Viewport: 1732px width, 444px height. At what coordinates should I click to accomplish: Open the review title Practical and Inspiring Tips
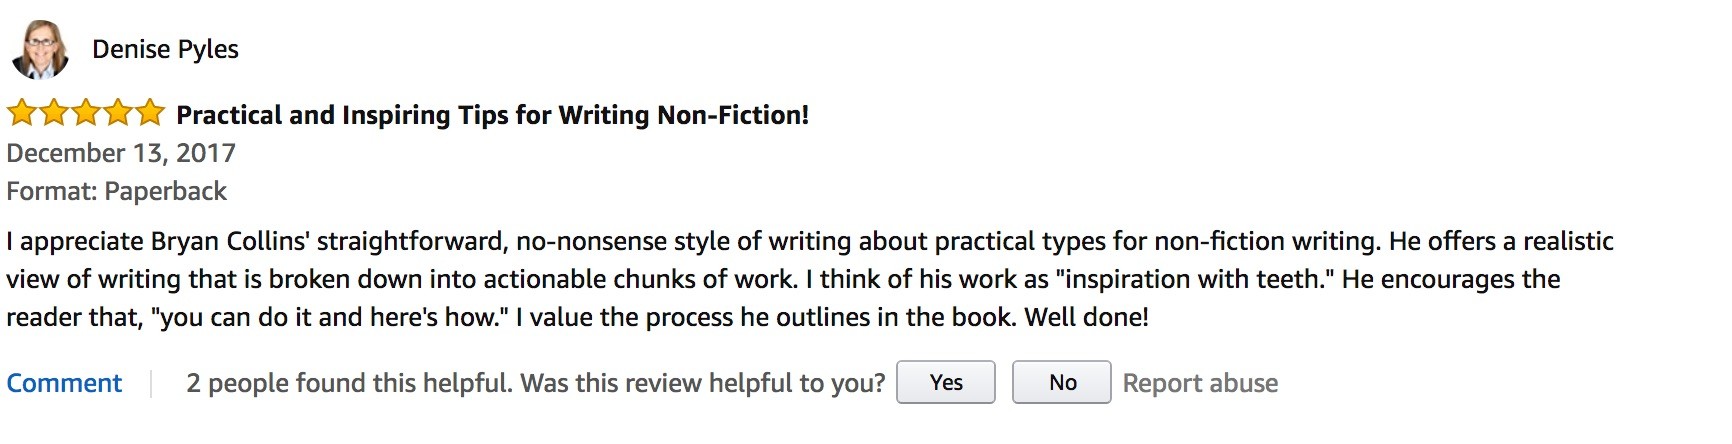tap(492, 115)
